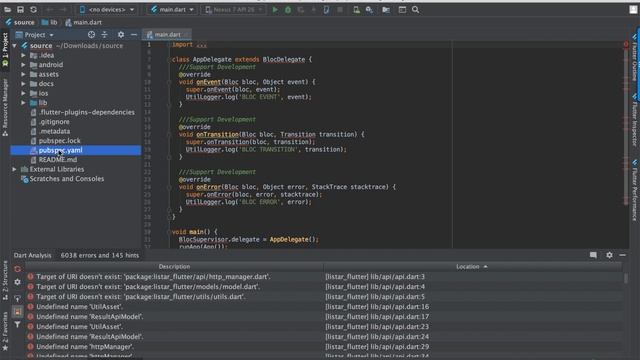The image size is (640, 360).
Task: Select .flutter-plugins-dependencies file
Action: 87,112
